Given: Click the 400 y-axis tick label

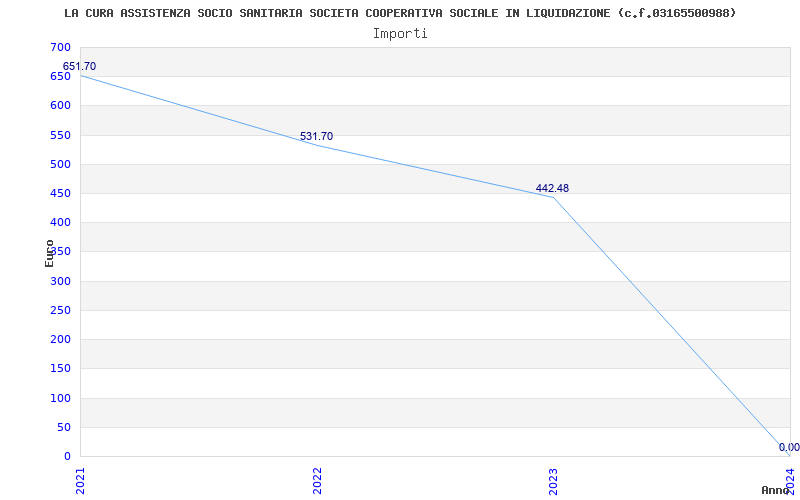Looking at the screenshot, I should 60,222.
